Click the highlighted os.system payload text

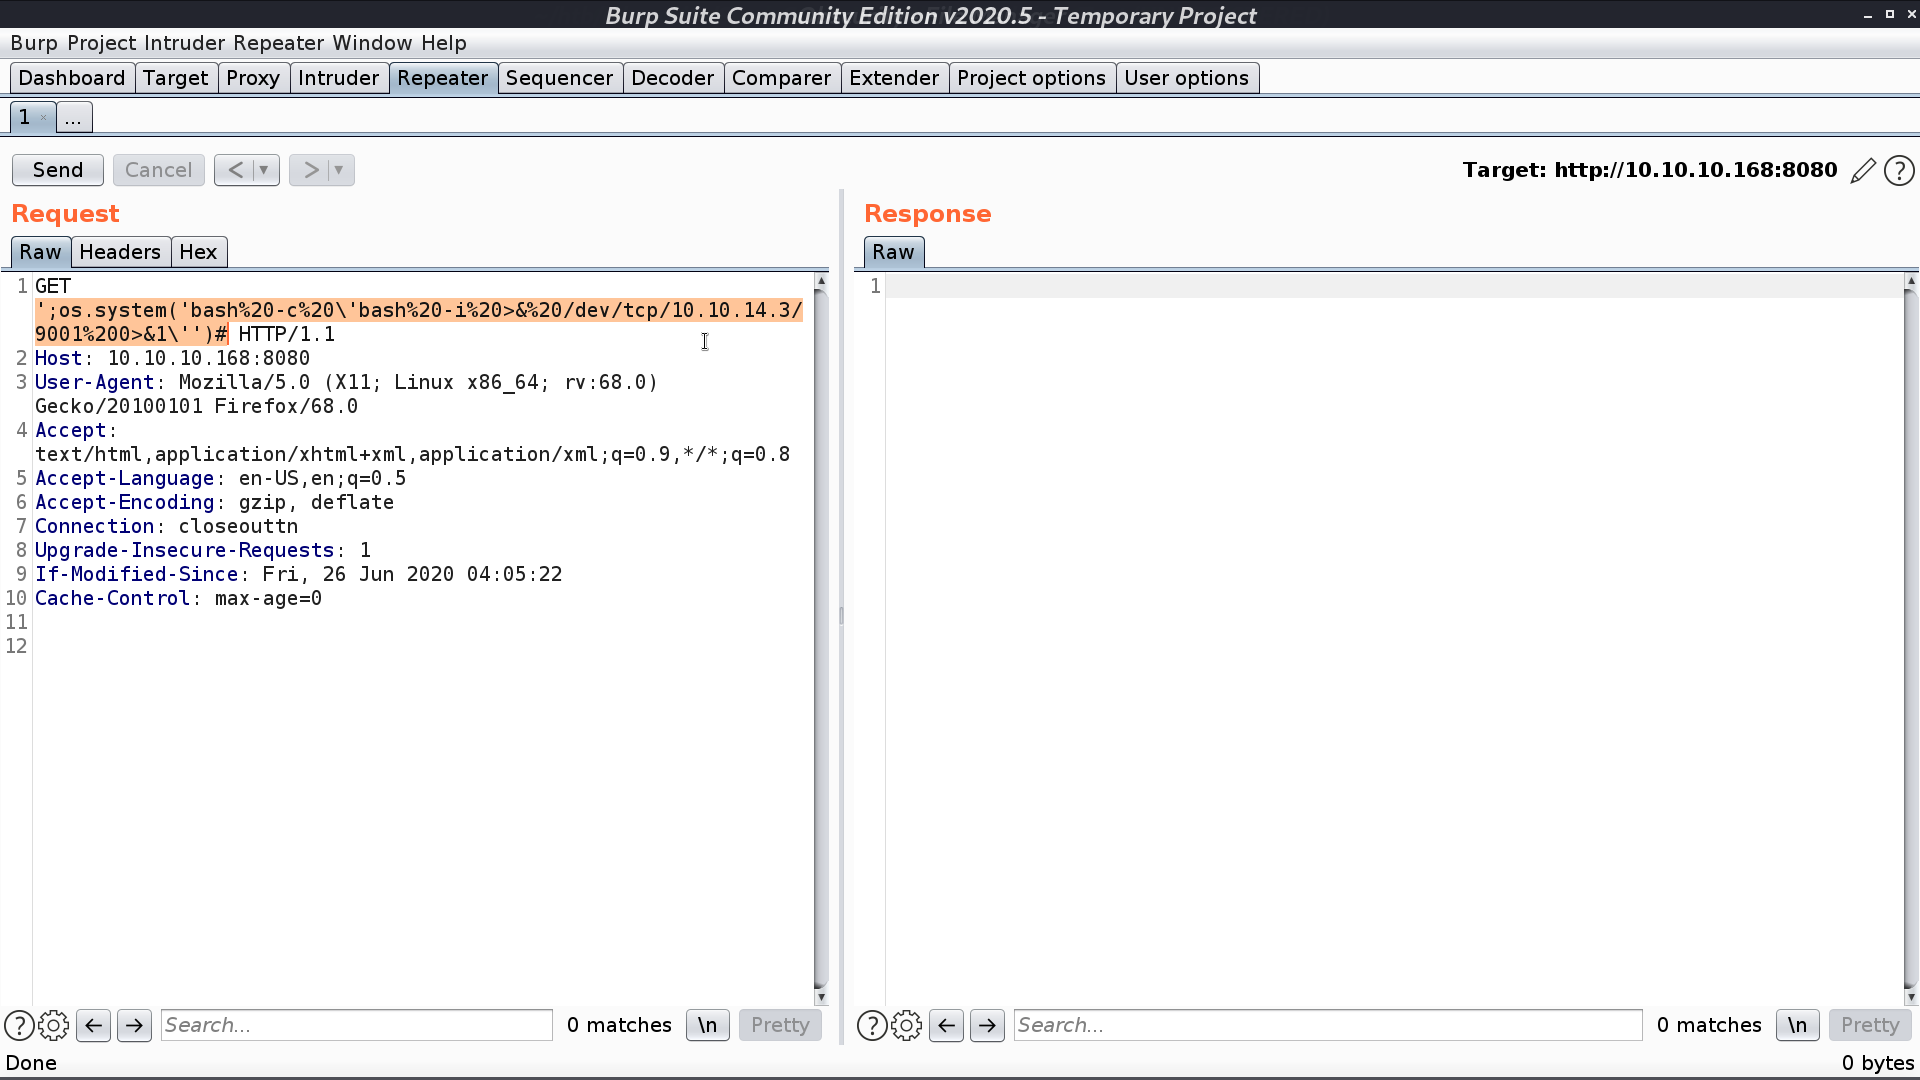419,322
